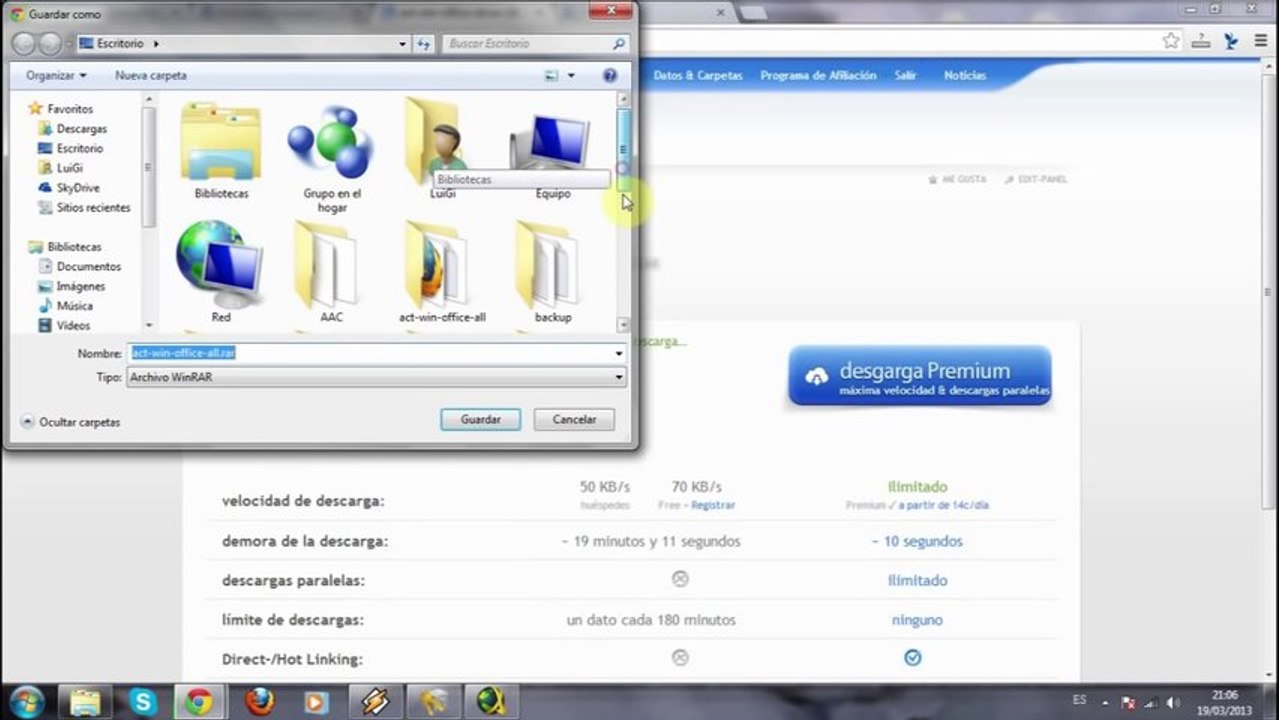Click the EDIT-PANEL link
Screen dimensions: 1279x720
(1035, 179)
